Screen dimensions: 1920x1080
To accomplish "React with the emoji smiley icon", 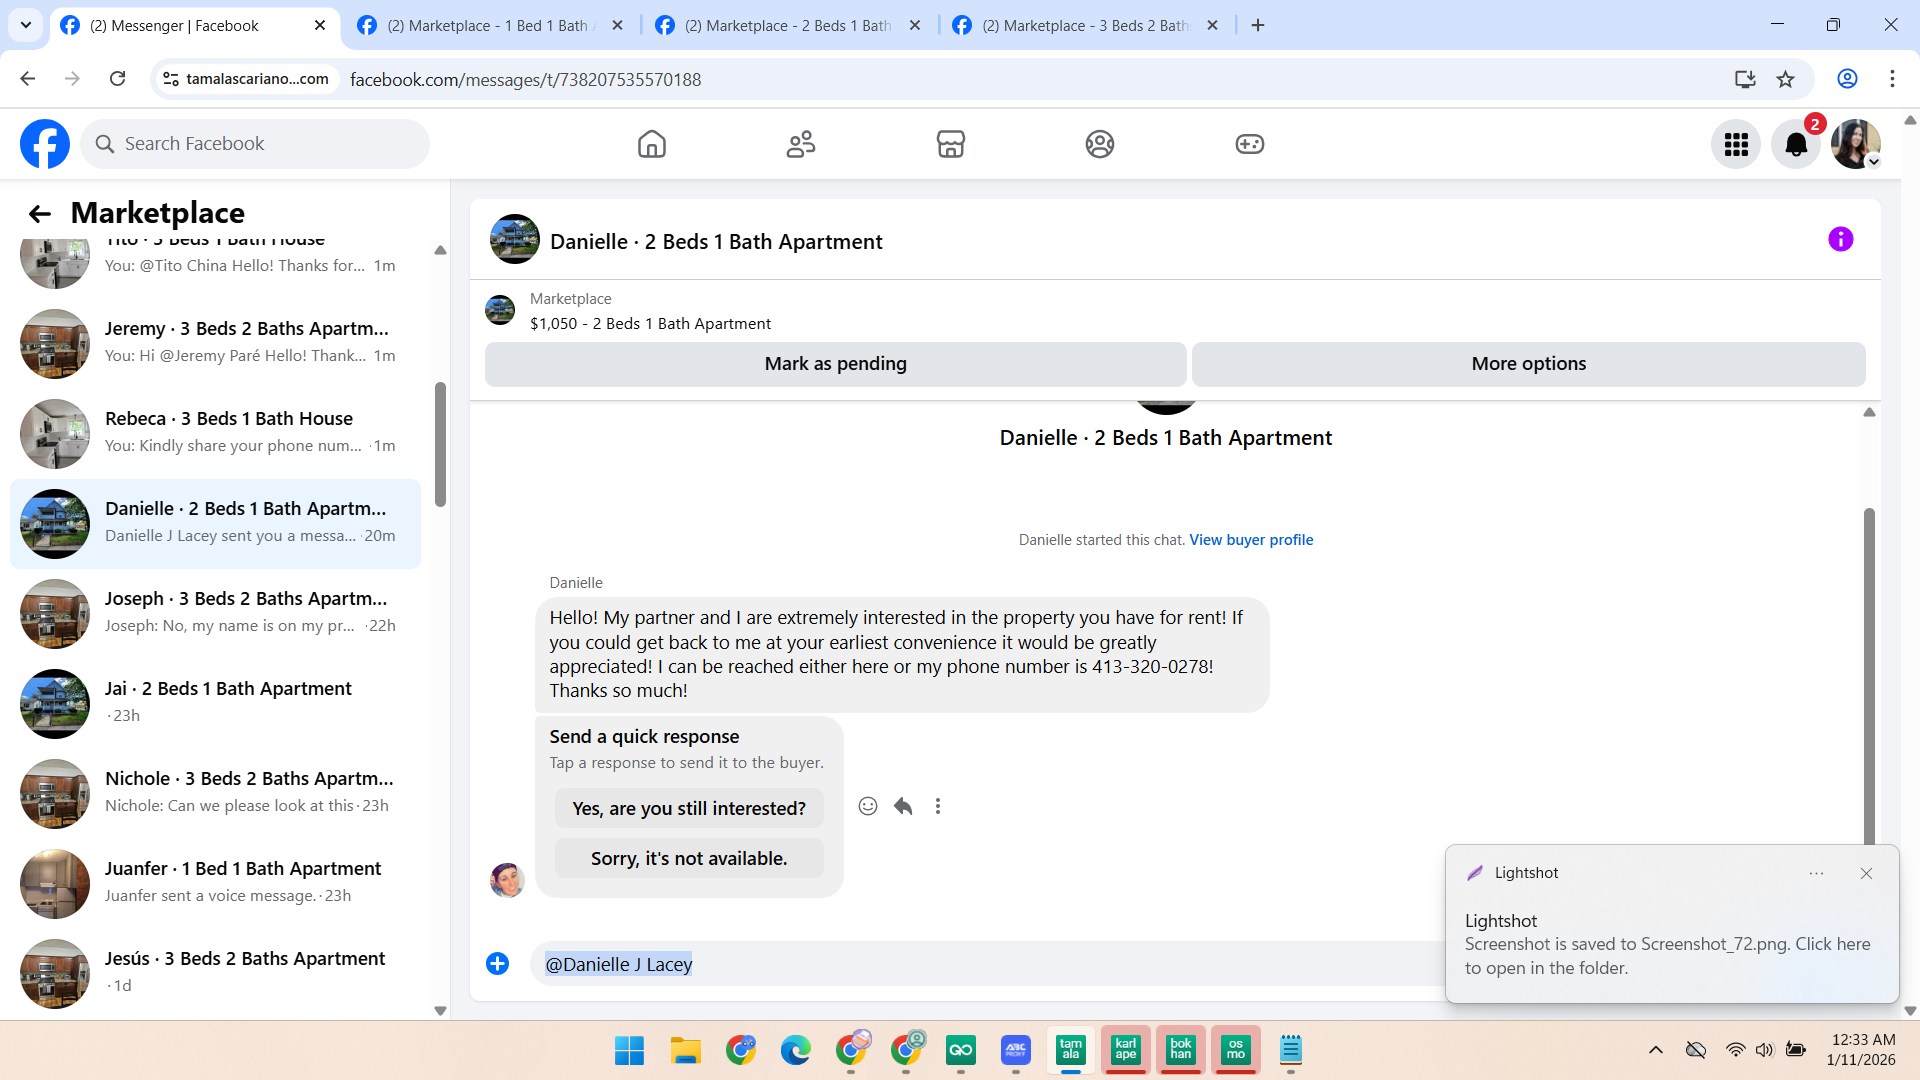I will pyautogui.click(x=867, y=806).
